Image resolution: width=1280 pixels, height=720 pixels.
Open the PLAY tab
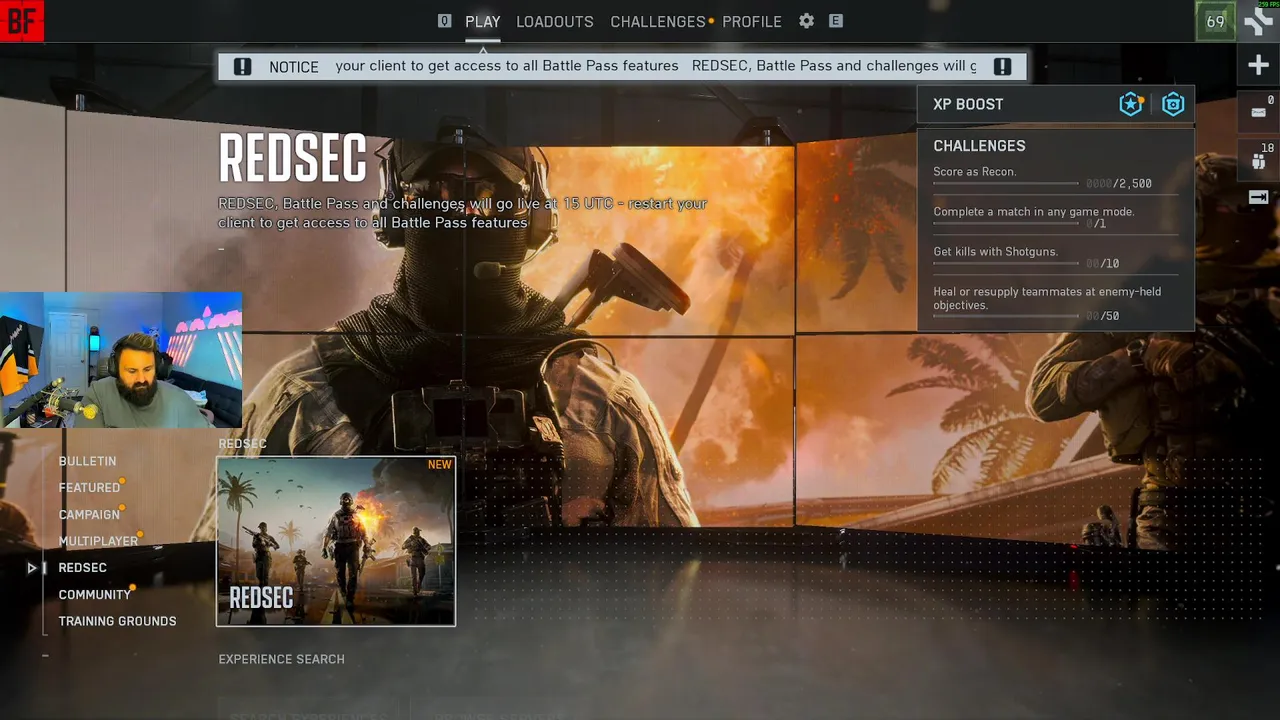pos(482,21)
